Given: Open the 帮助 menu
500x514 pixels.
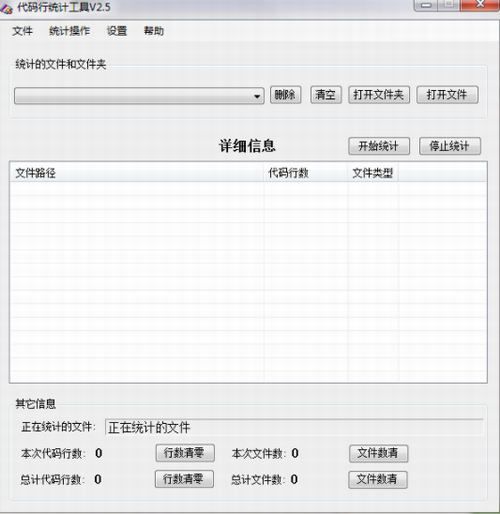Looking at the screenshot, I should (x=154, y=31).
